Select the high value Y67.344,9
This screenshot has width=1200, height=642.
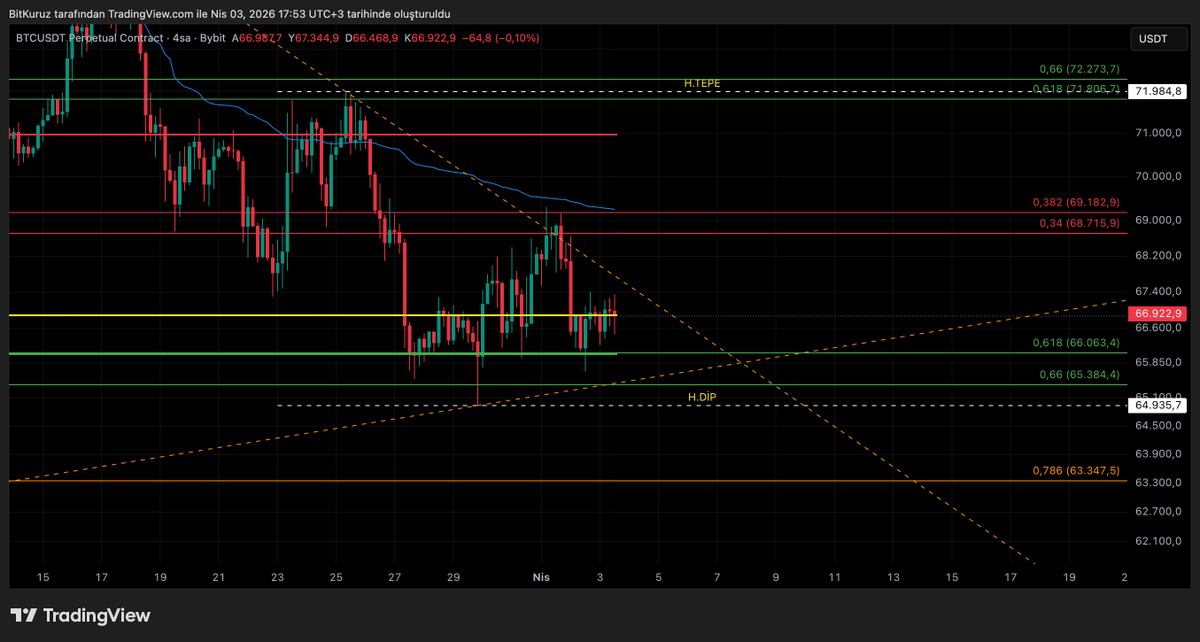click(x=314, y=38)
